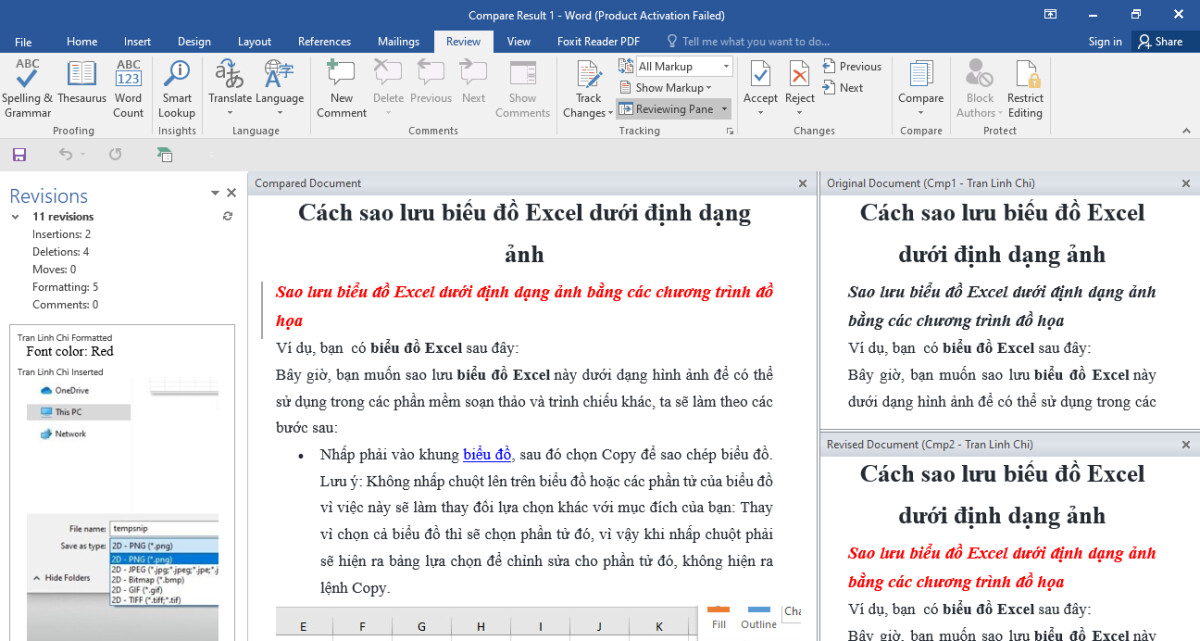Click Sign in
This screenshot has width=1200, height=641.
(1105, 41)
